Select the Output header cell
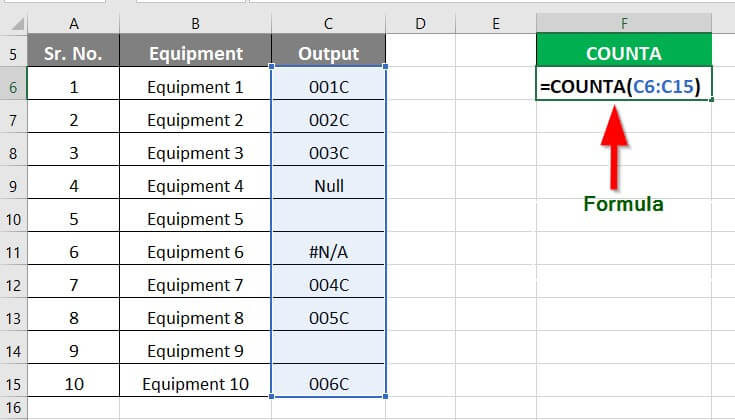This screenshot has width=735, height=420. coord(329,53)
